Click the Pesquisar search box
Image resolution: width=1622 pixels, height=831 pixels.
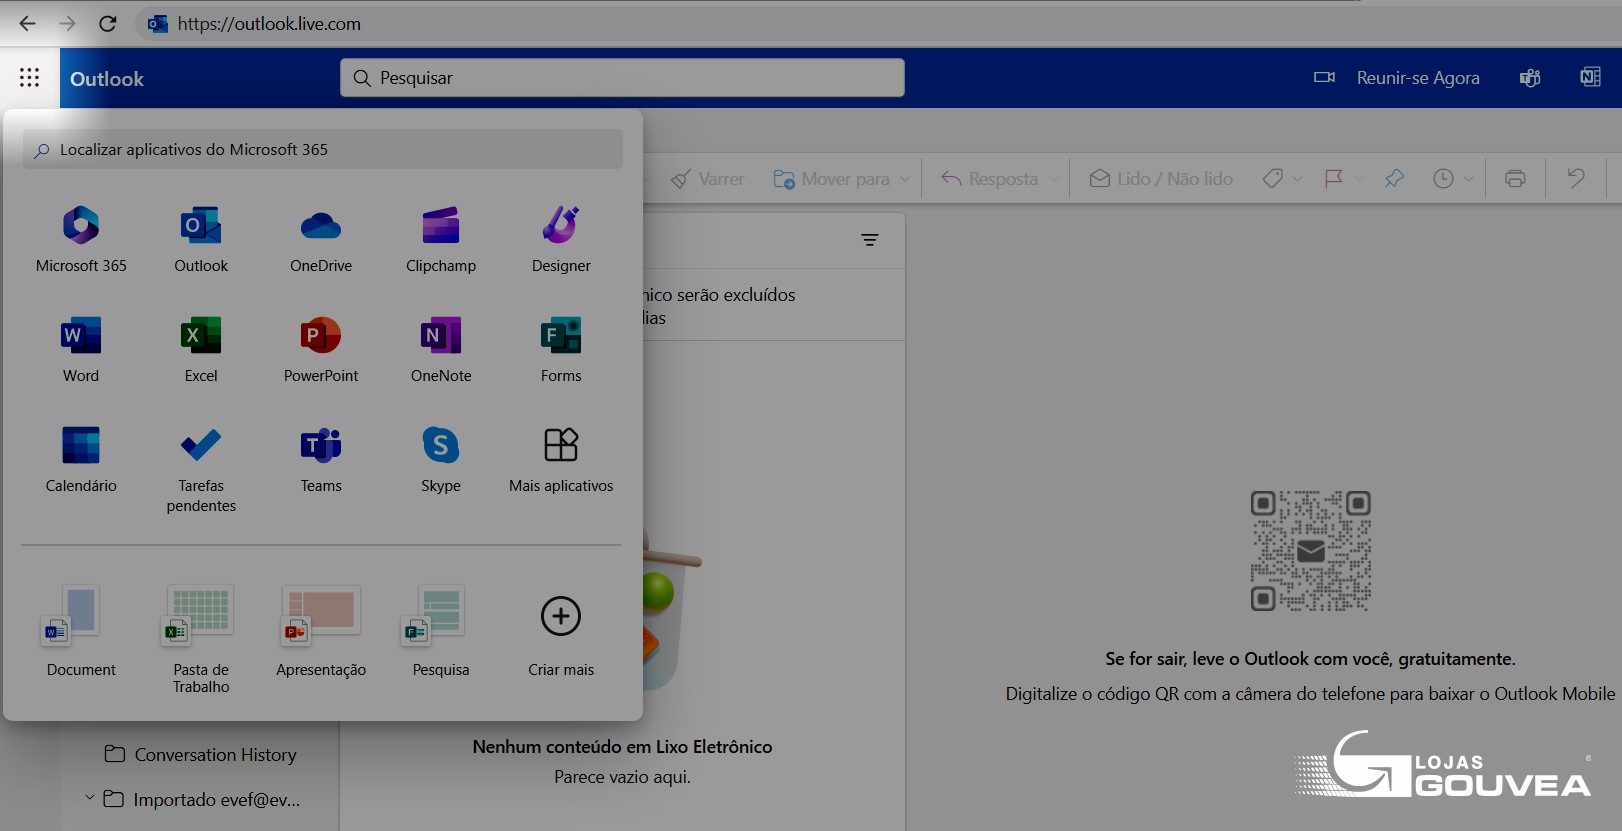(622, 78)
